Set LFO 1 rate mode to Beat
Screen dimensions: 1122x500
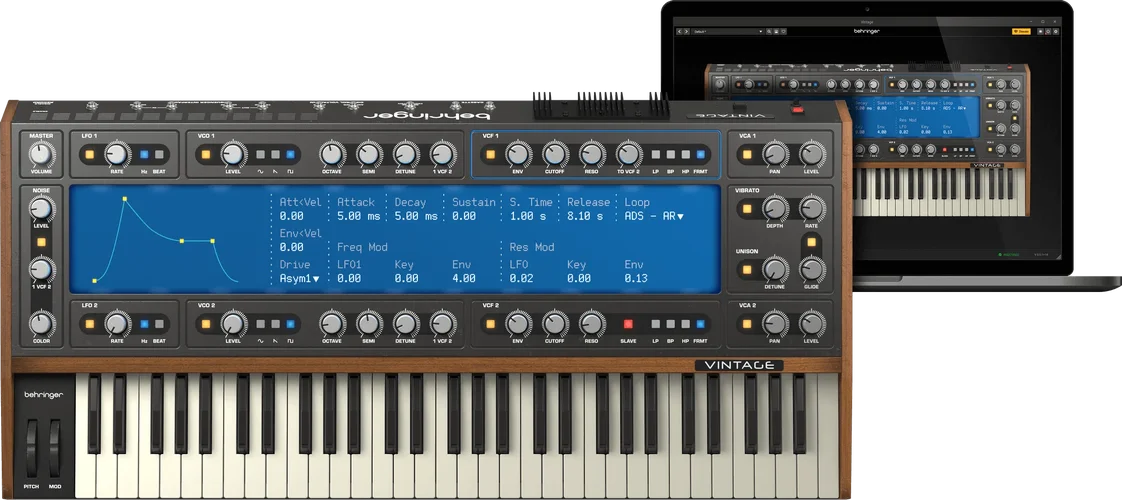pos(159,154)
